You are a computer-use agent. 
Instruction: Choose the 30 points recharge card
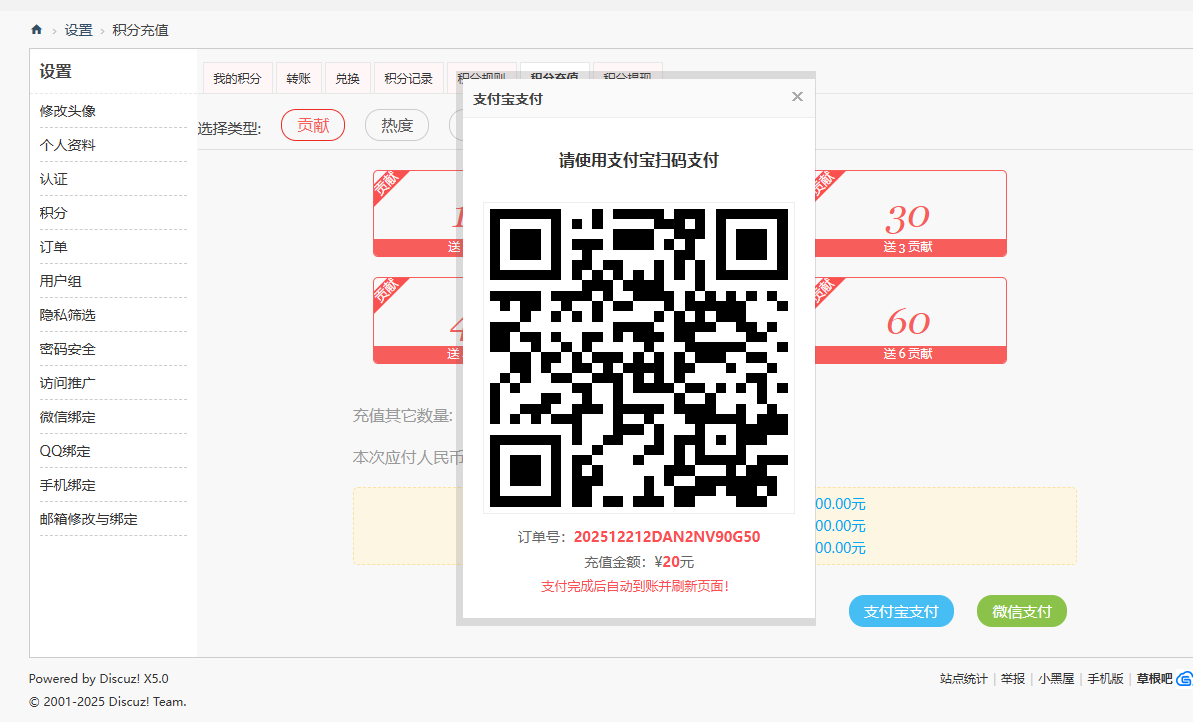(911, 212)
